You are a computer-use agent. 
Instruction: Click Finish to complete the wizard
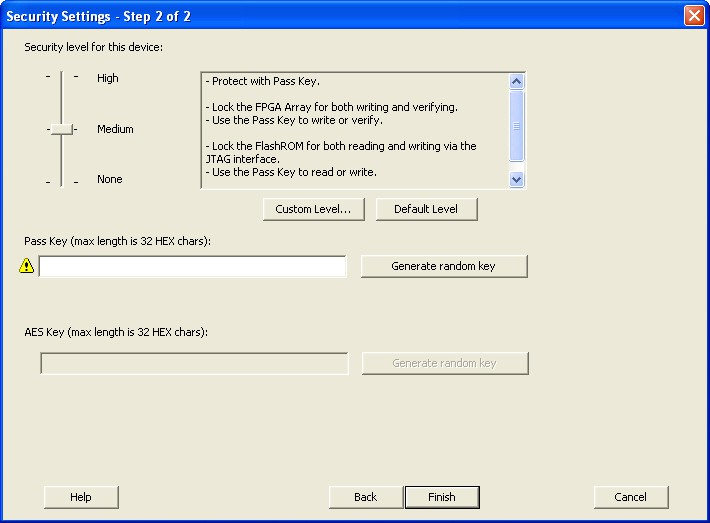tap(442, 497)
